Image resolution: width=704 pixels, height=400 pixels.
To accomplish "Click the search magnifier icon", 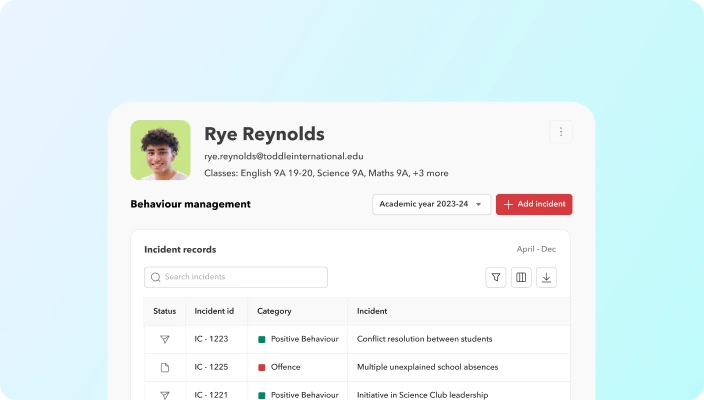I will point(155,277).
